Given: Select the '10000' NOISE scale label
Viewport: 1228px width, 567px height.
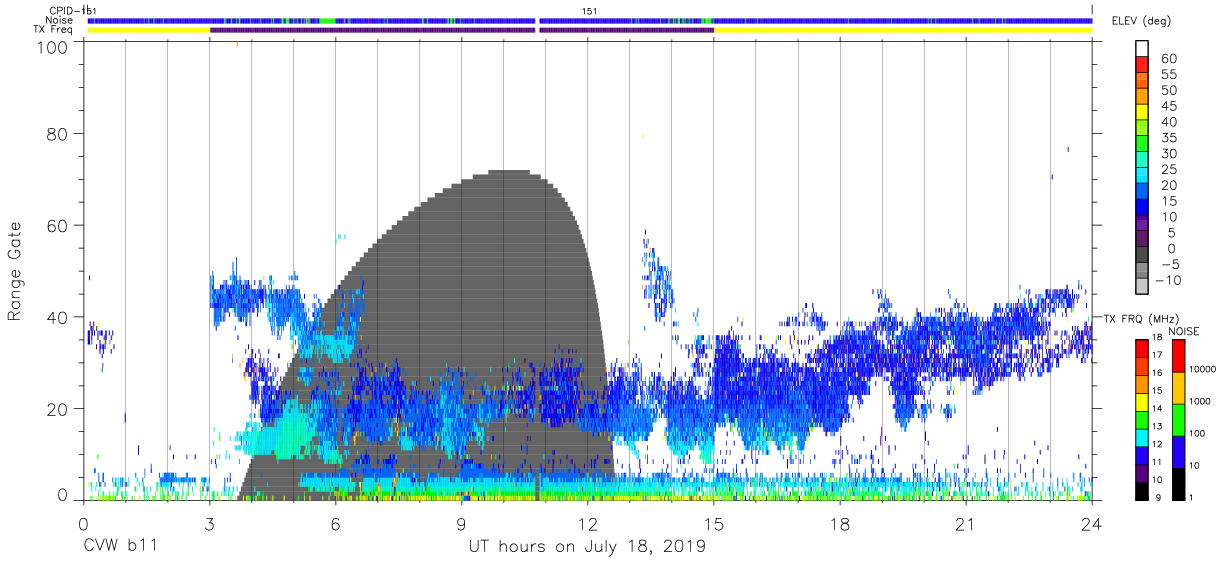Looking at the screenshot, I should [1205, 370].
